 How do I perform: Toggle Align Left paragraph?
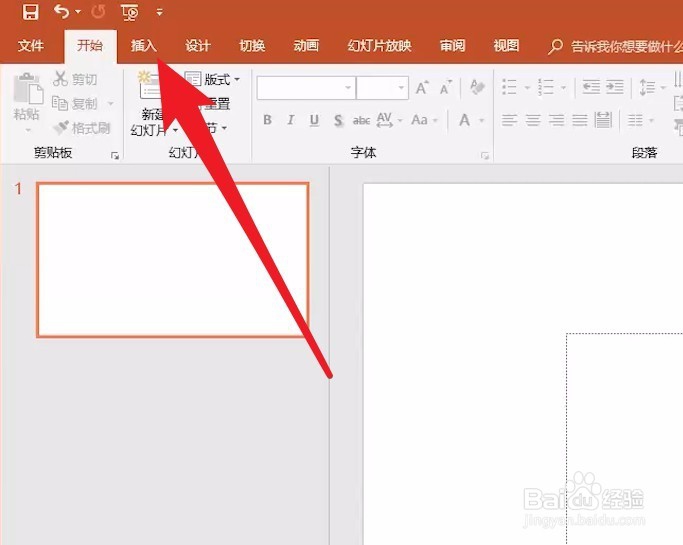point(509,120)
